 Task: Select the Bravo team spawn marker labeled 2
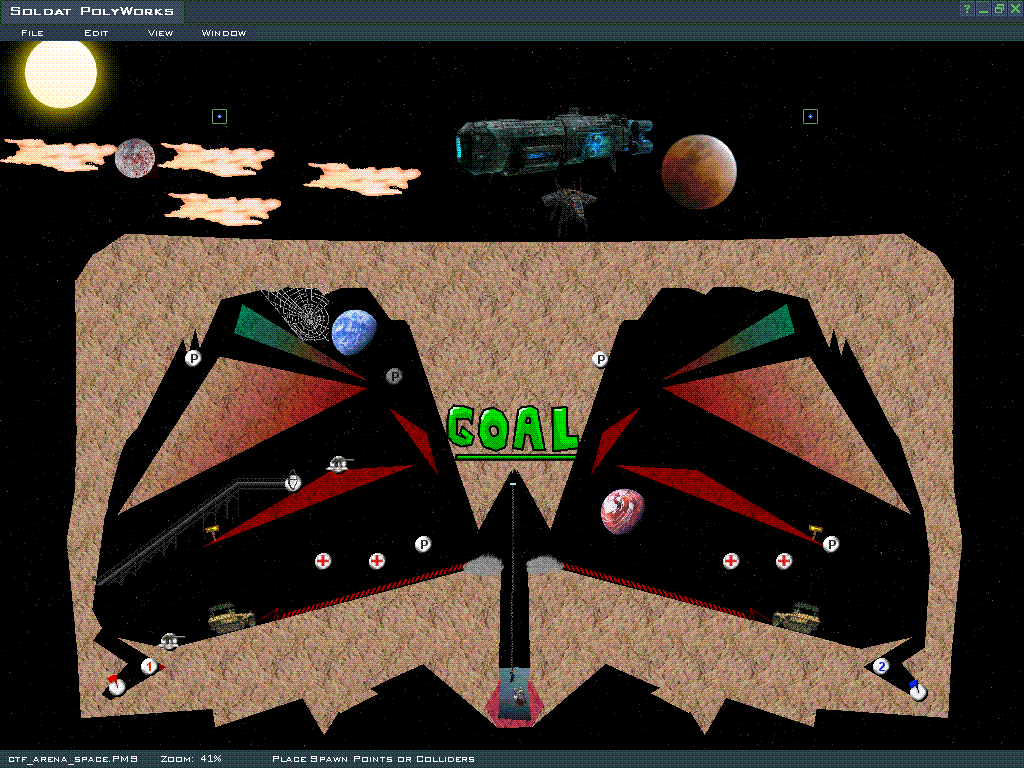point(881,666)
